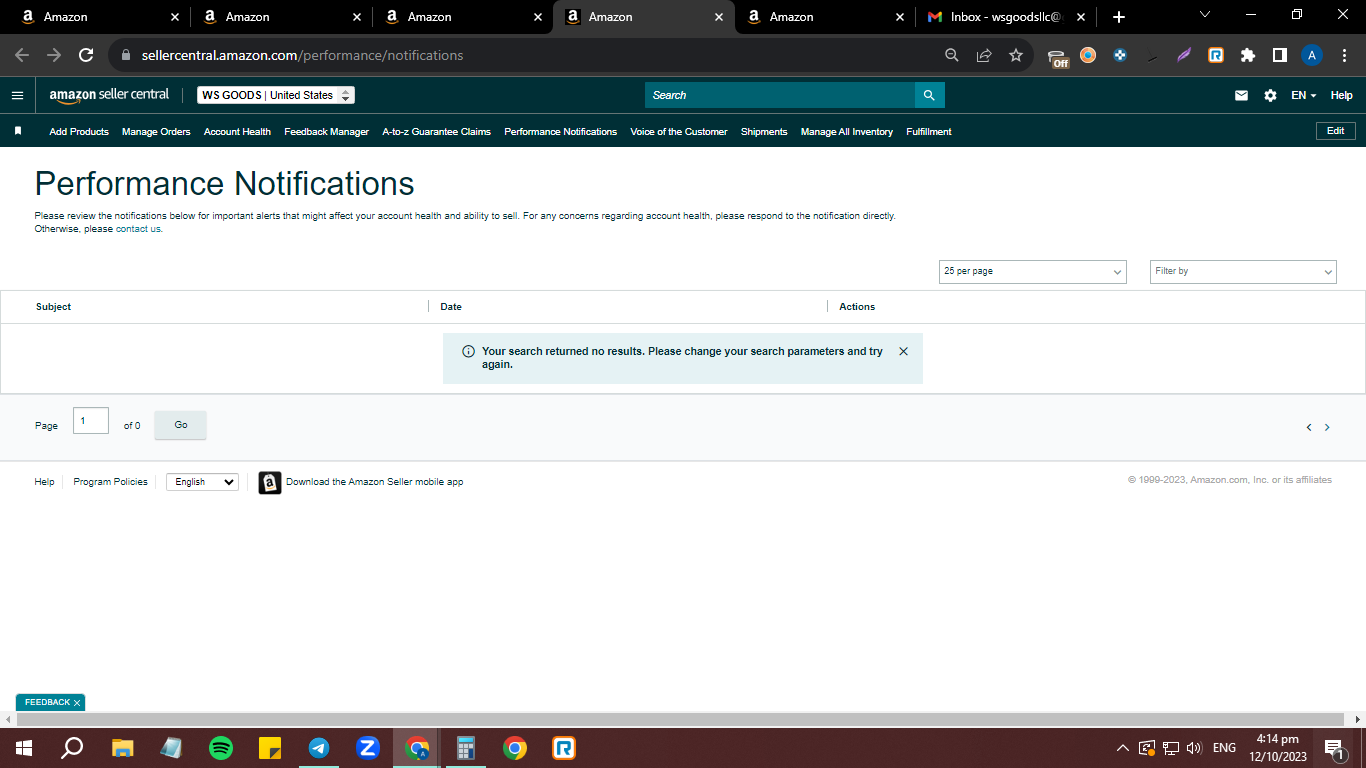Open Fulfillment menu item
This screenshot has height=768, width=1366.
click(929, 131)
